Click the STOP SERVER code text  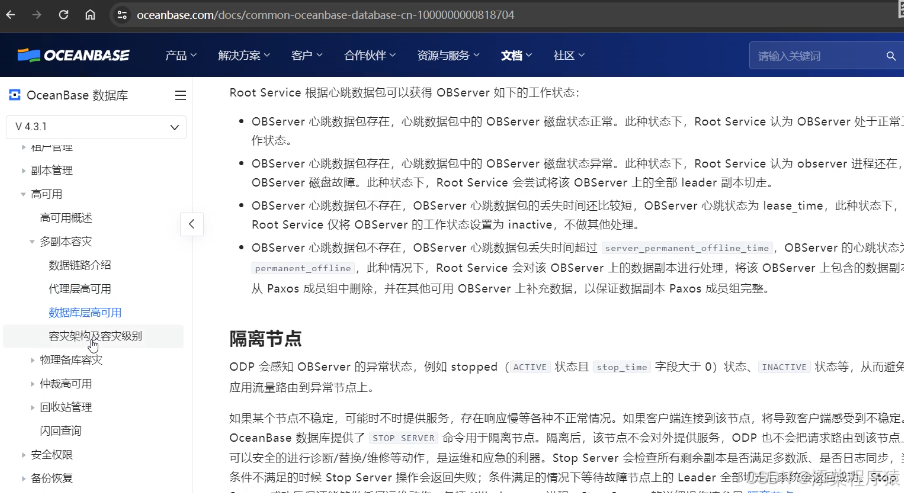(x=404, y=438)
